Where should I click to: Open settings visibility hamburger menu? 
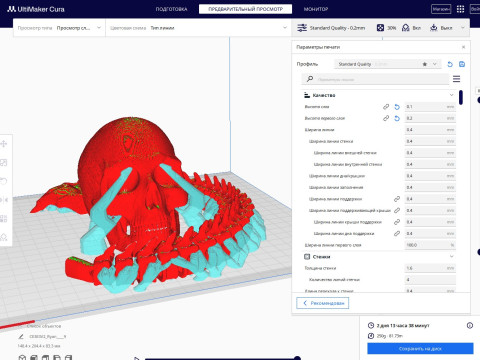[x=457, y=79]
